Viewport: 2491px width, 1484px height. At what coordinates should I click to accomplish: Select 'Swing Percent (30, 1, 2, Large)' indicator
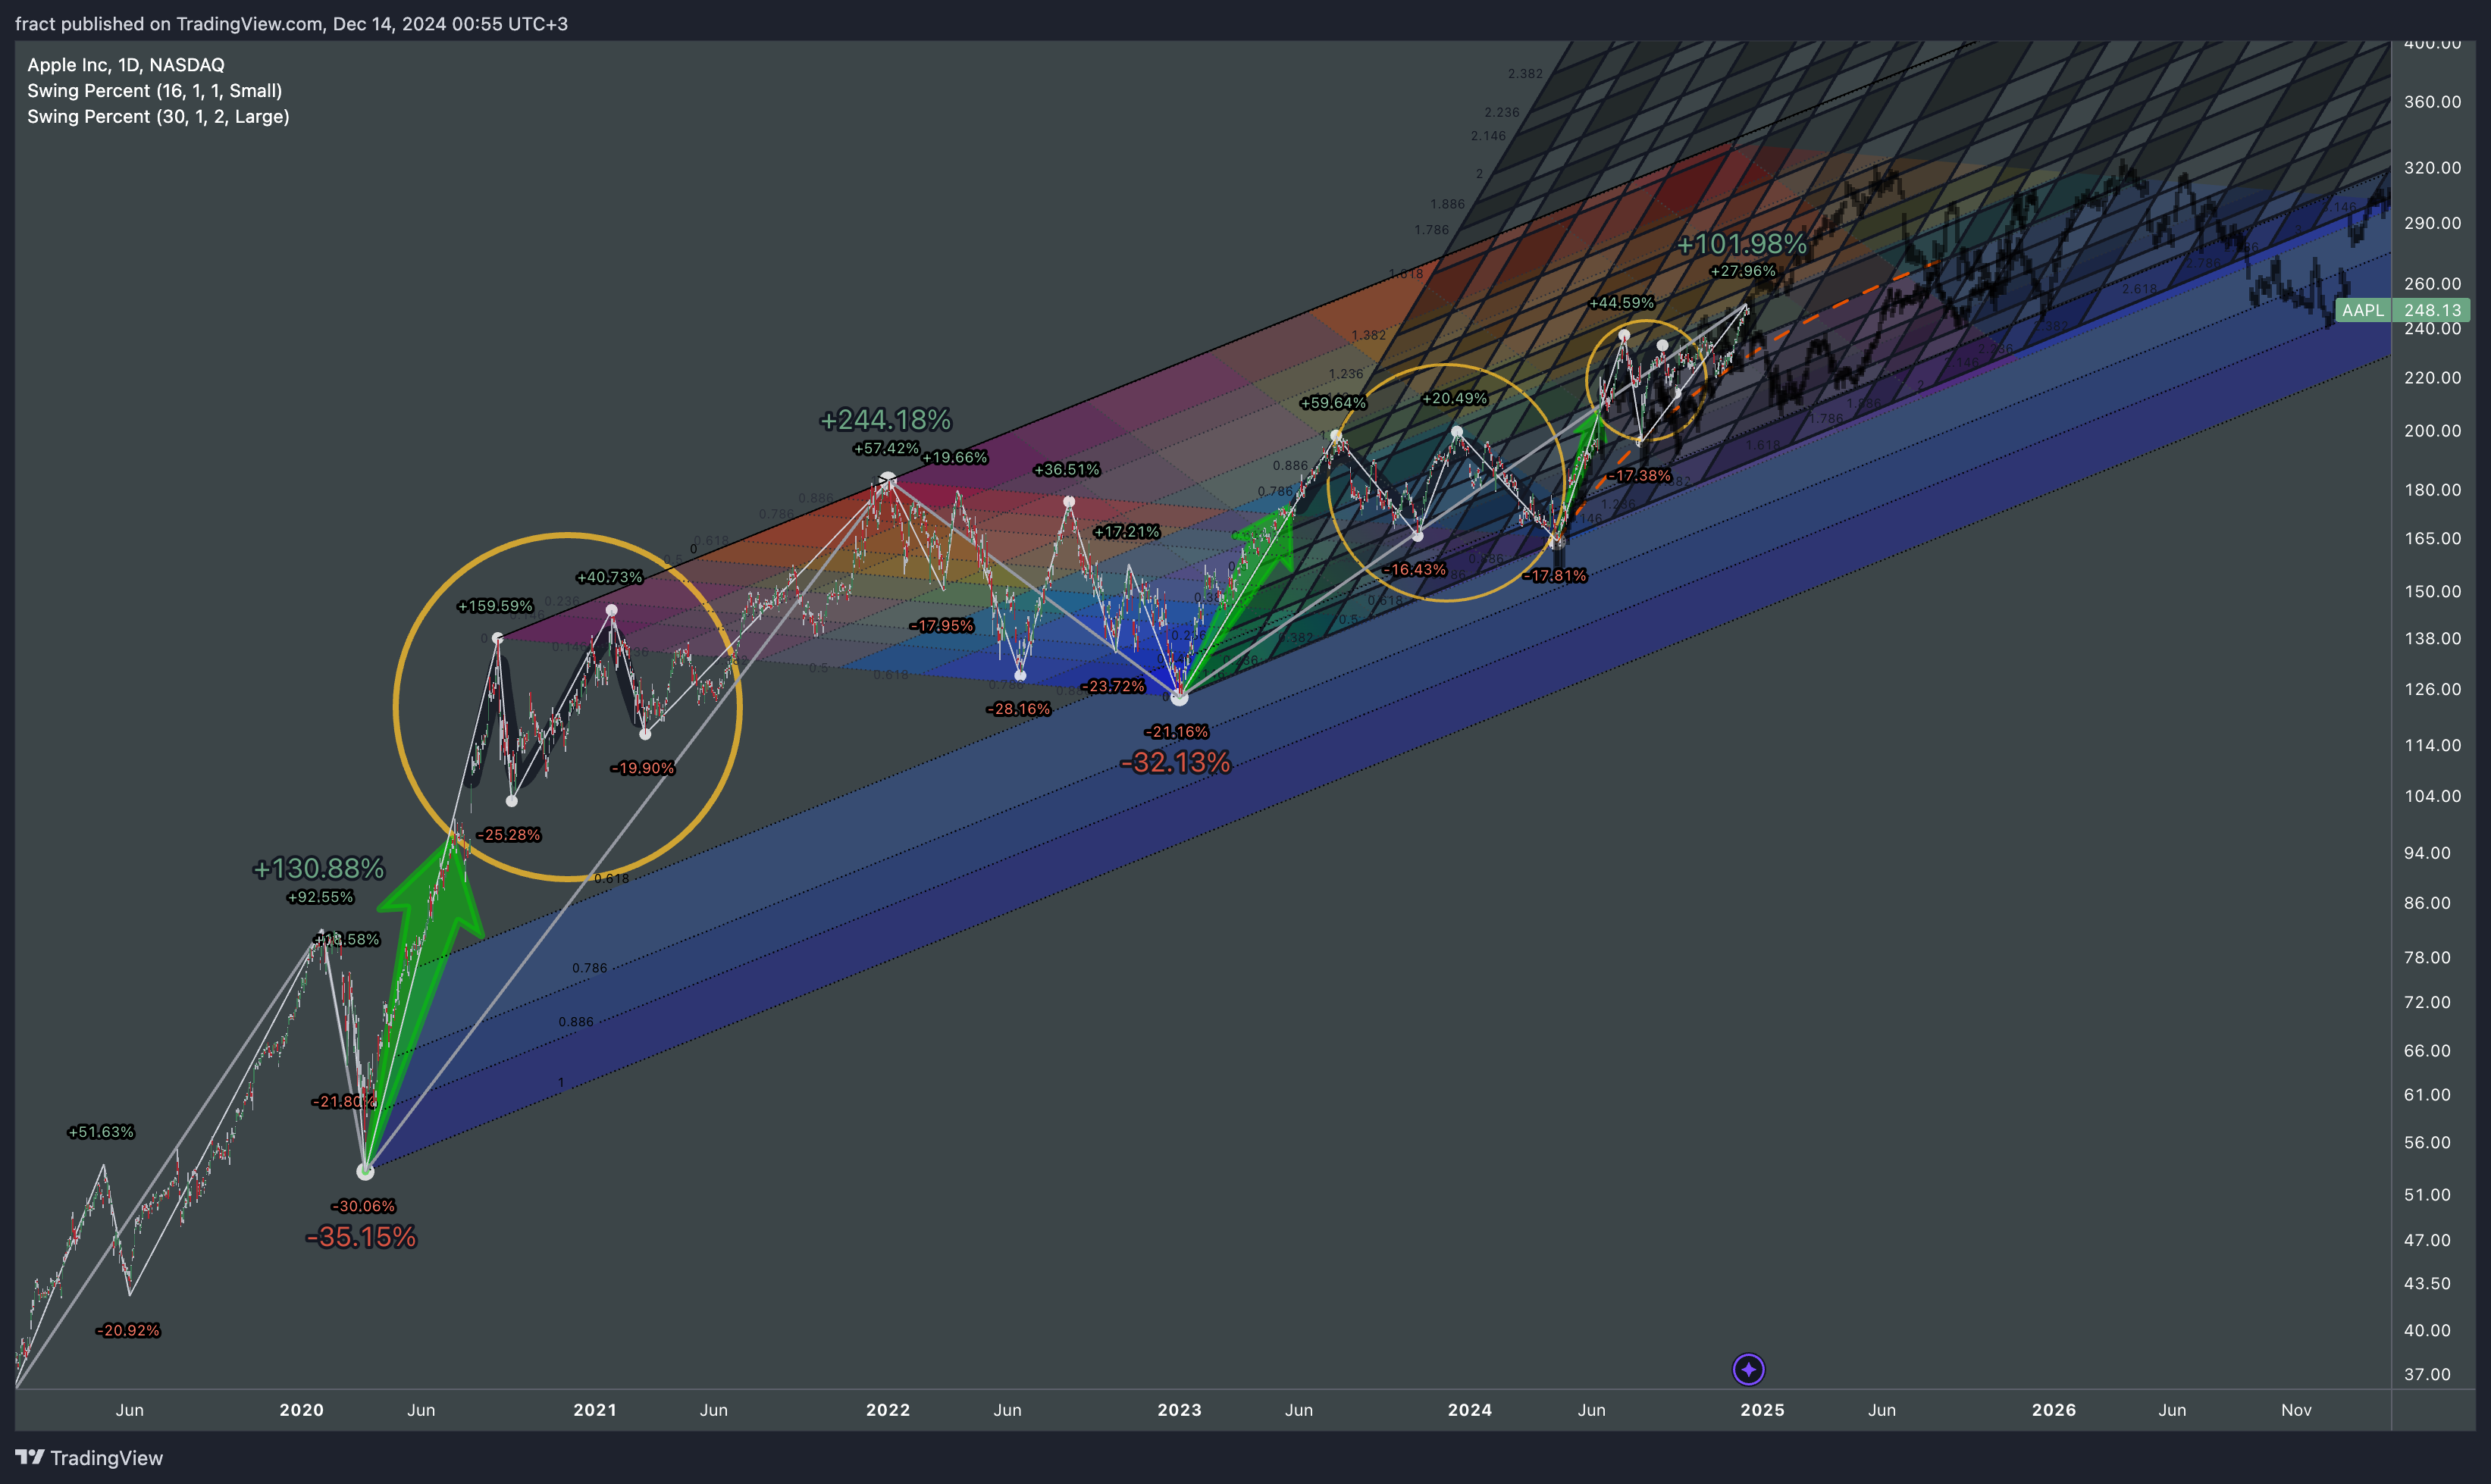coord(158,117)
